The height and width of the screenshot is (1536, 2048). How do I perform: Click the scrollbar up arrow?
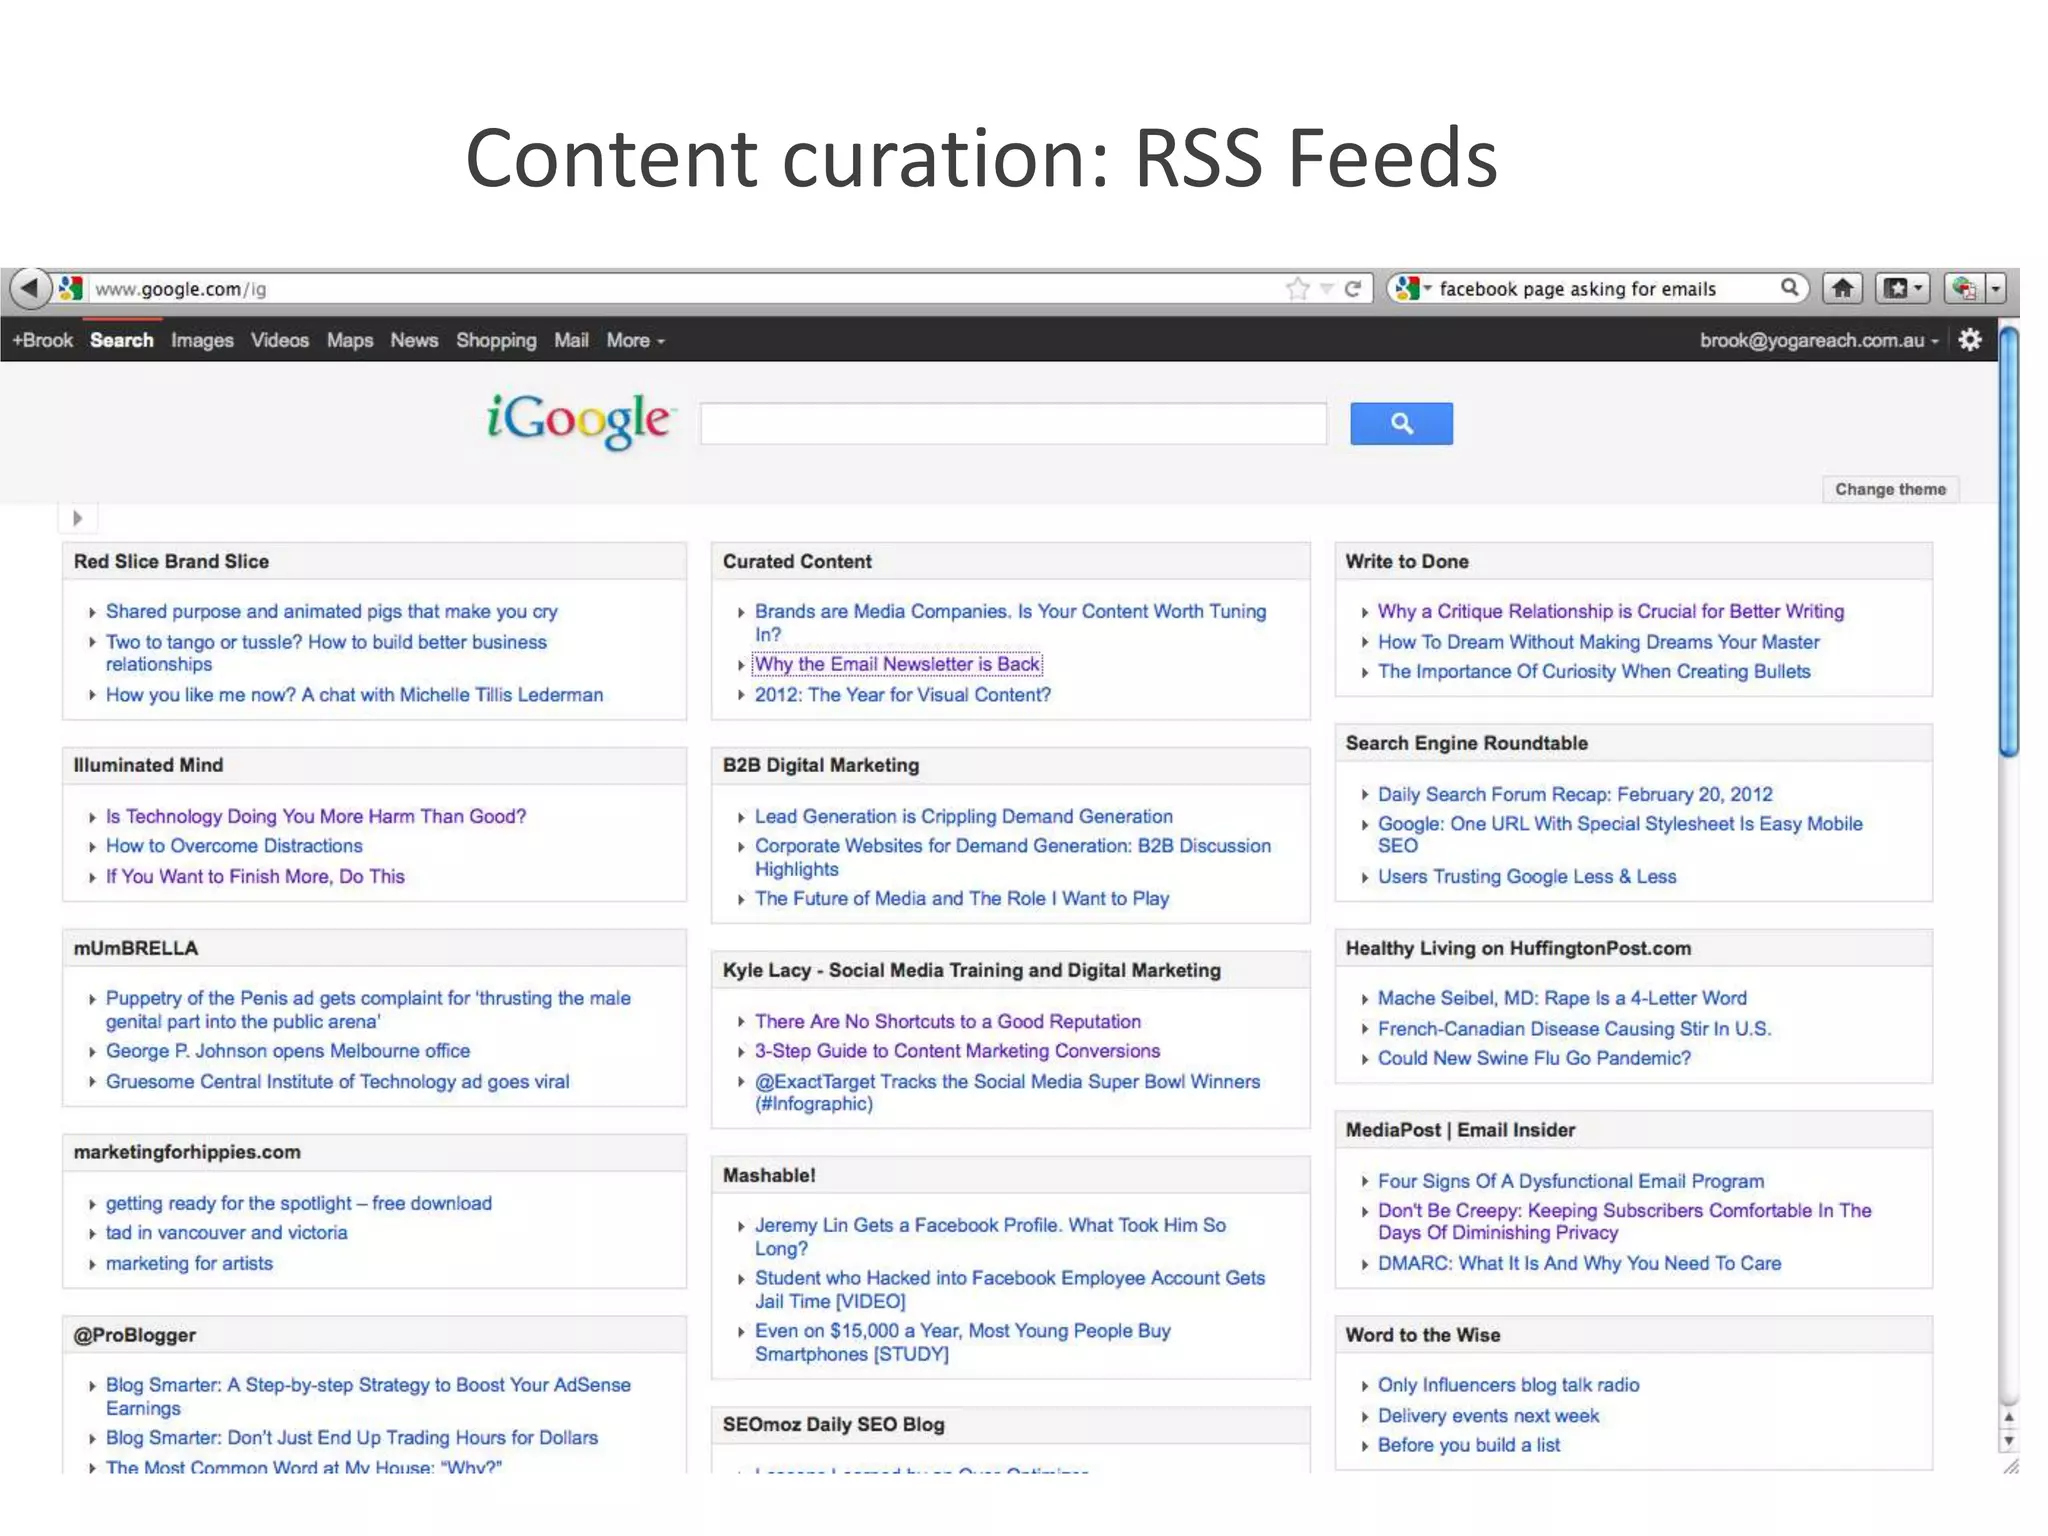2008,1418
